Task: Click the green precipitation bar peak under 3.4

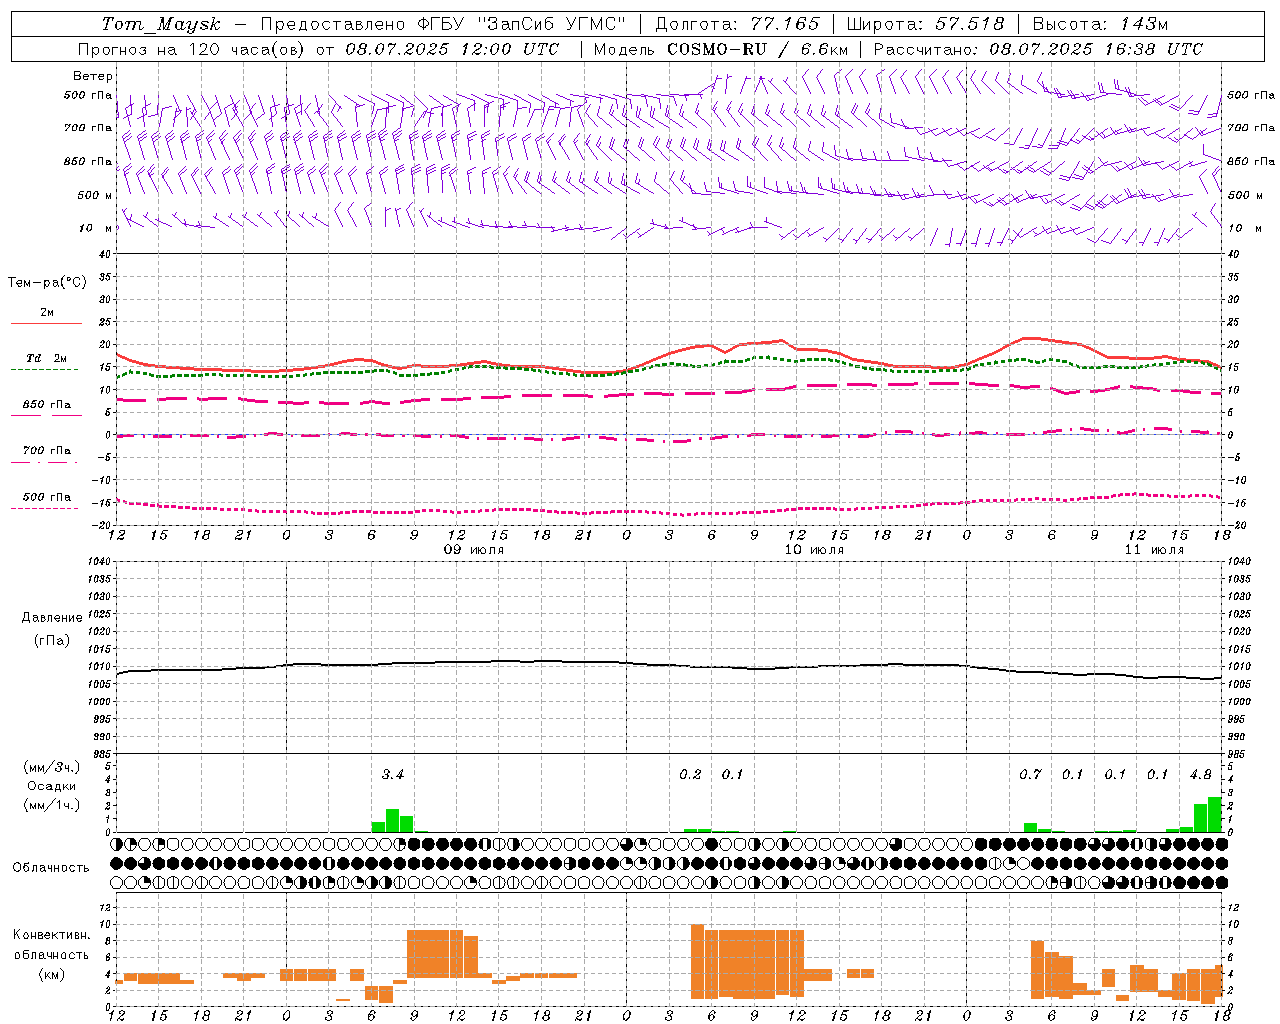Action: 393,820
